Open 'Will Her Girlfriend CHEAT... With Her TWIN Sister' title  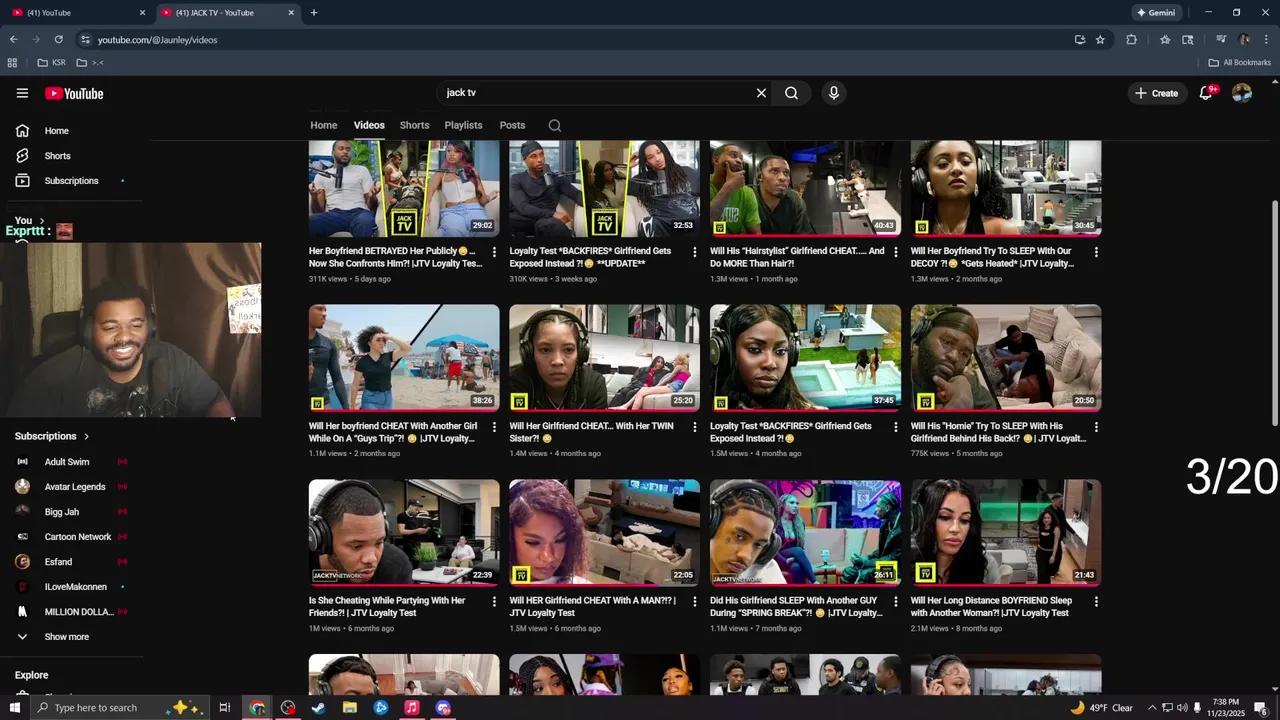coord(591,432)
